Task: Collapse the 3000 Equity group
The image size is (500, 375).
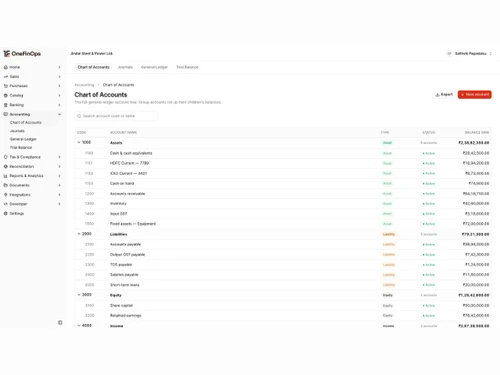Action: coord(79,295)
